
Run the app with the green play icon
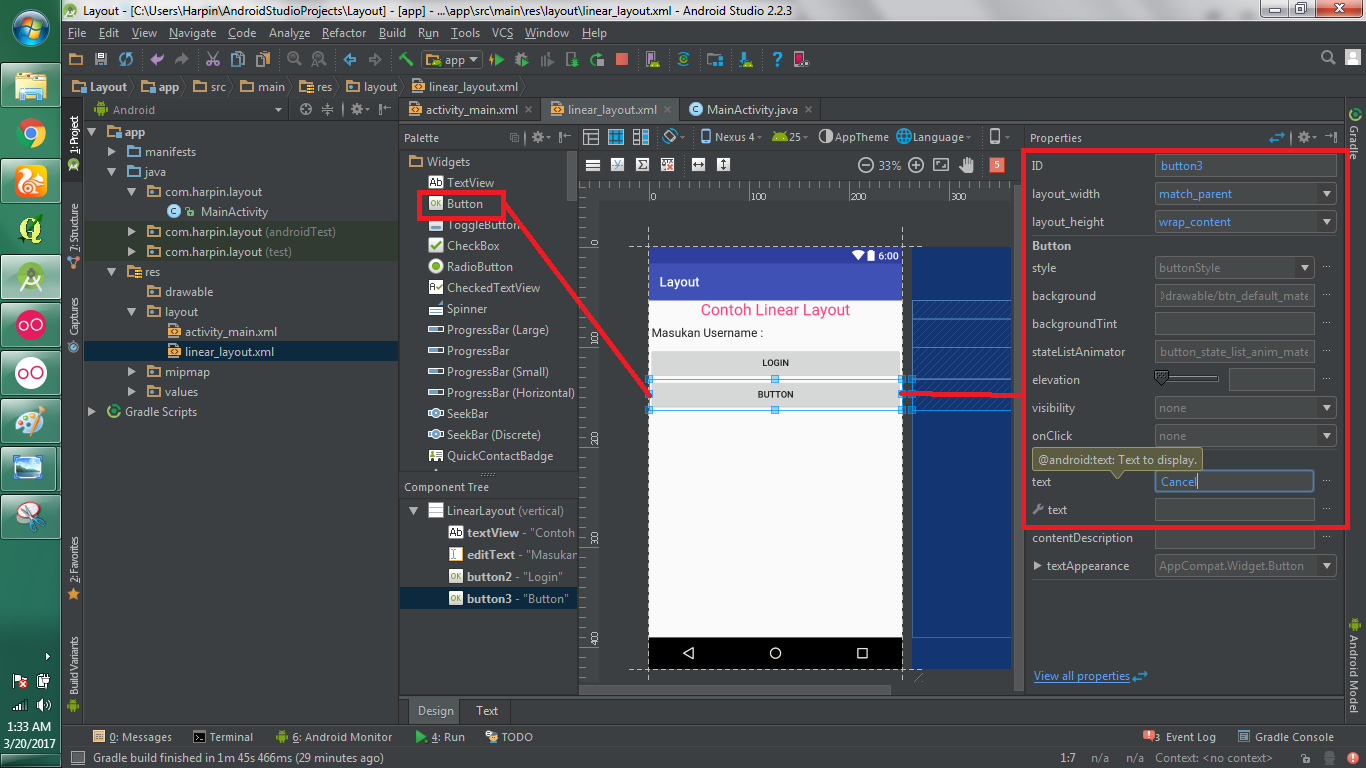tap(498, 60)
